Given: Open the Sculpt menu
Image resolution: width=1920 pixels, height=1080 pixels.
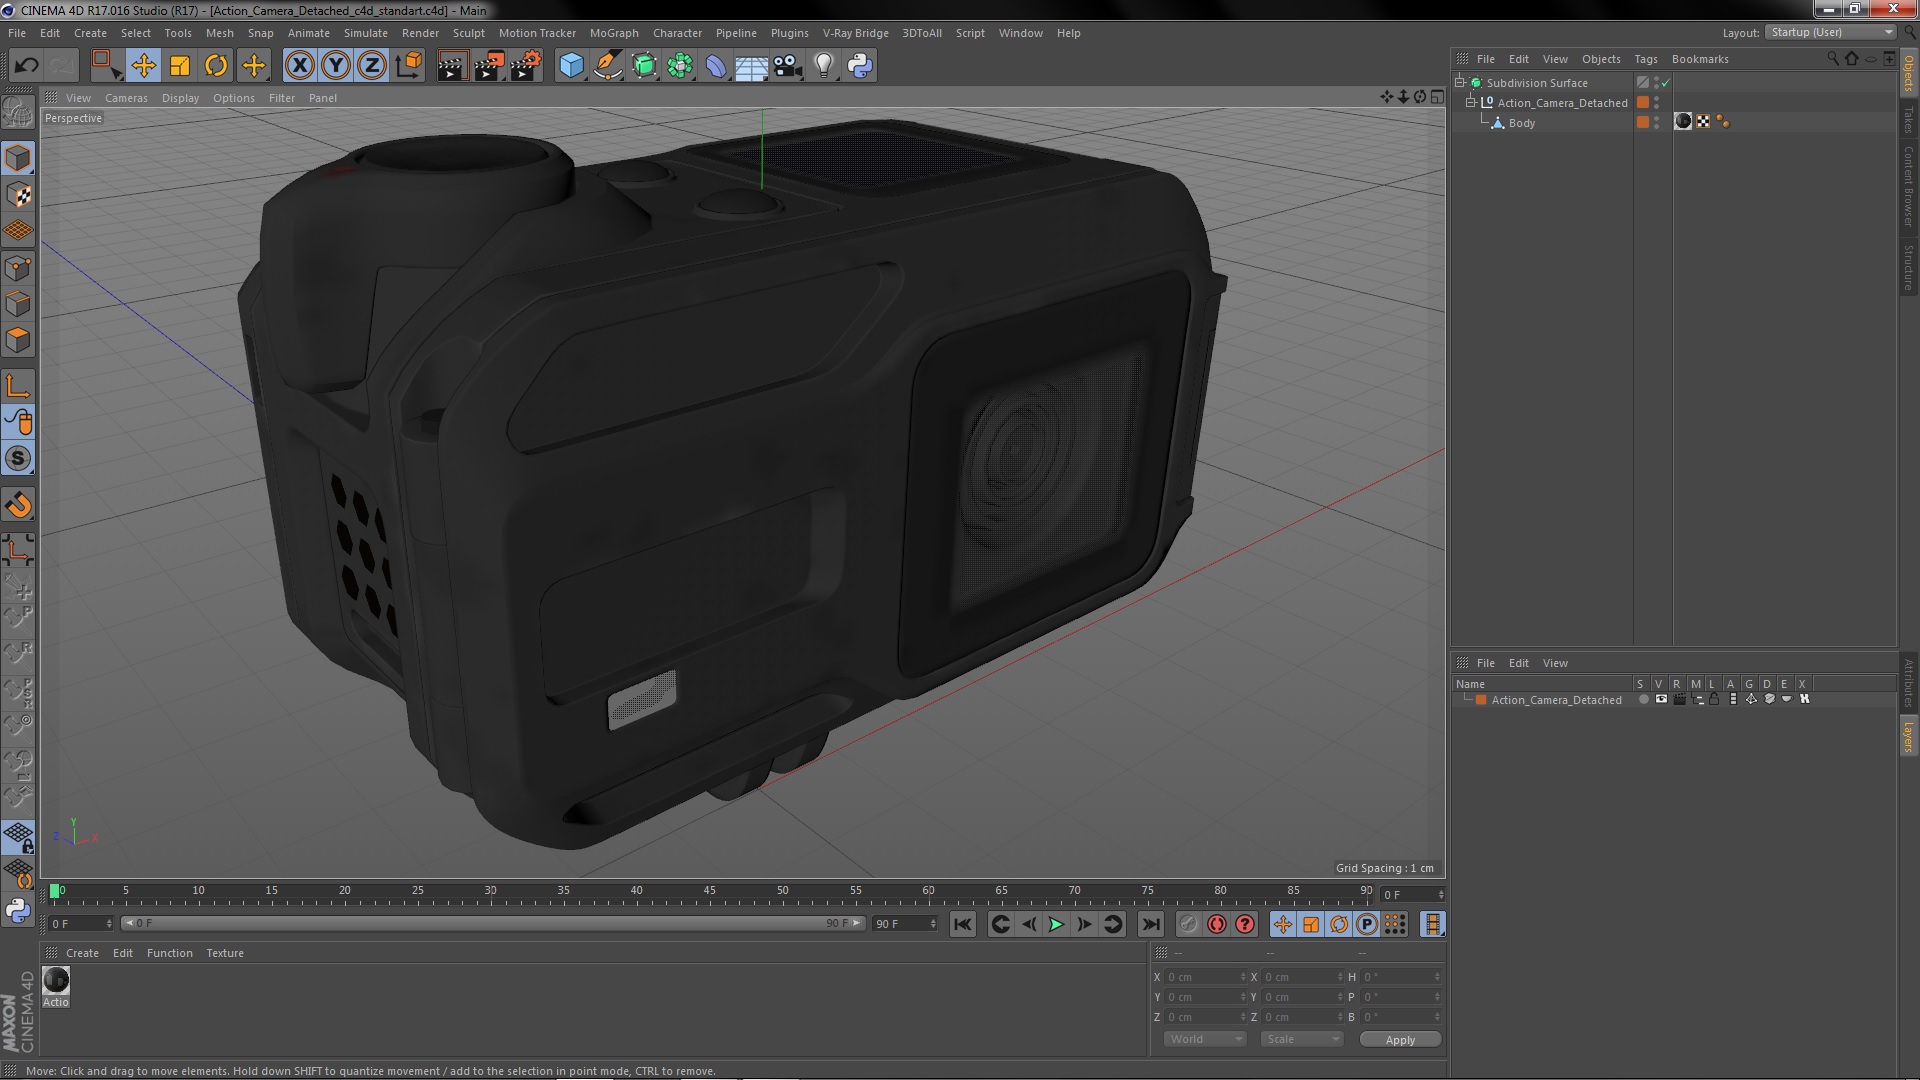Looking at the screenshot, I should click(x=468, y=33).
